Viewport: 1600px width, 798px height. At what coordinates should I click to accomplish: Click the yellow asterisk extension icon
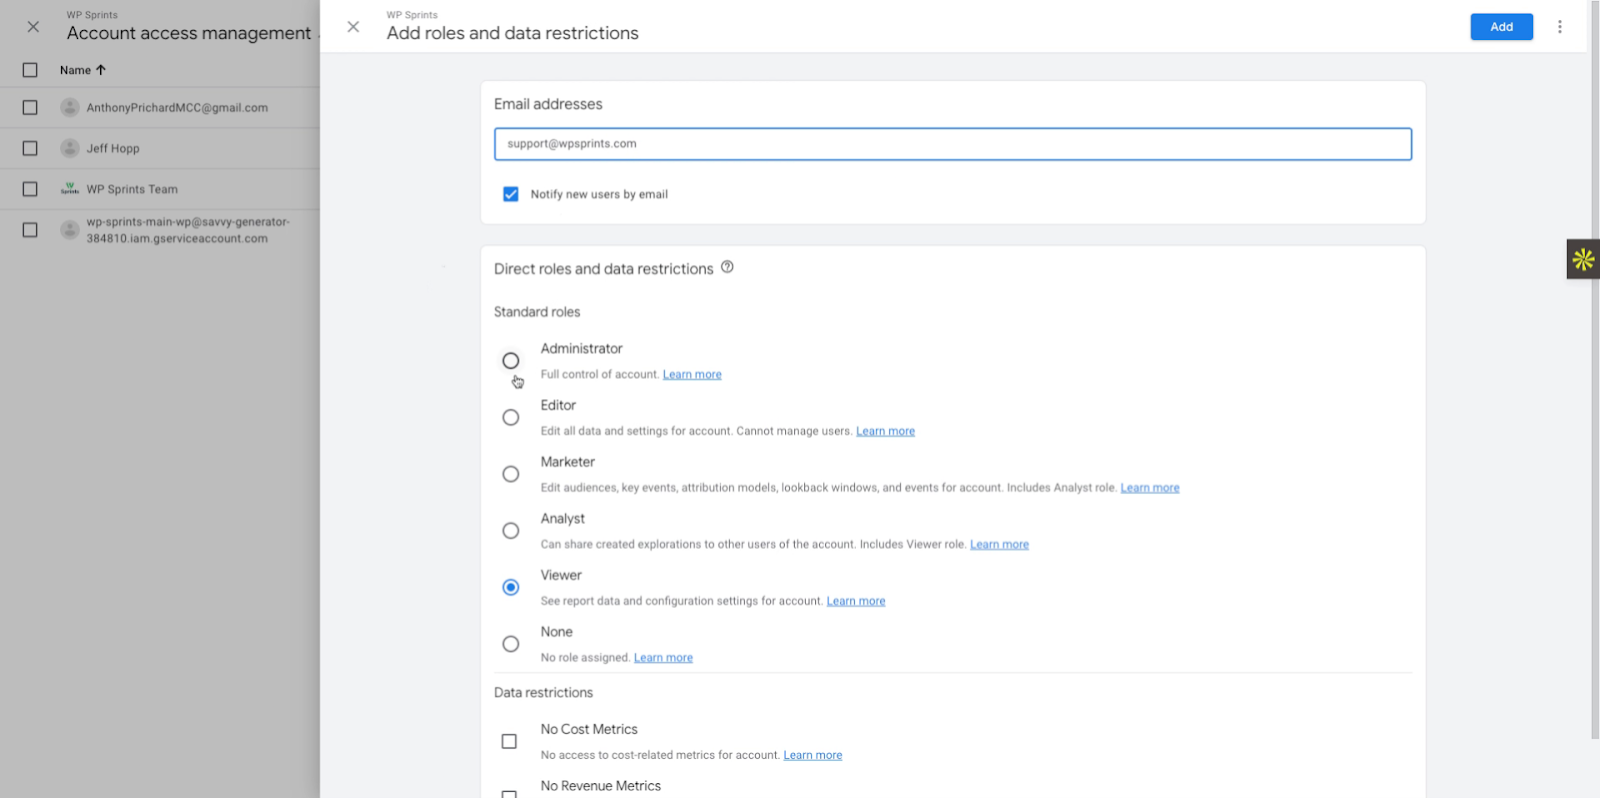[x=1582, y=259]
